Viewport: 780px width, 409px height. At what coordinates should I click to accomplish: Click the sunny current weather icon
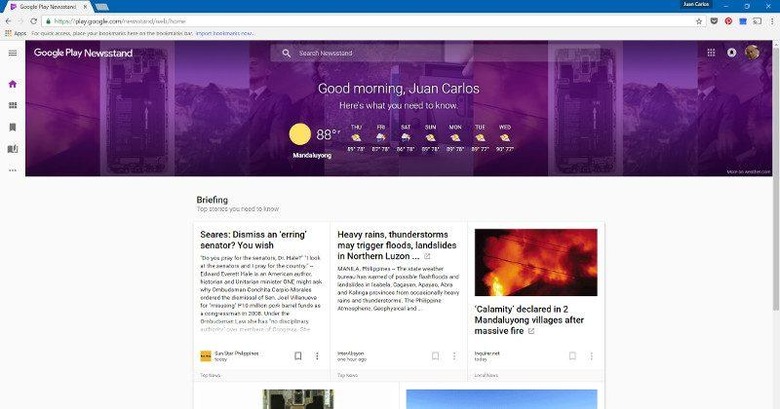tap(300, 134)
